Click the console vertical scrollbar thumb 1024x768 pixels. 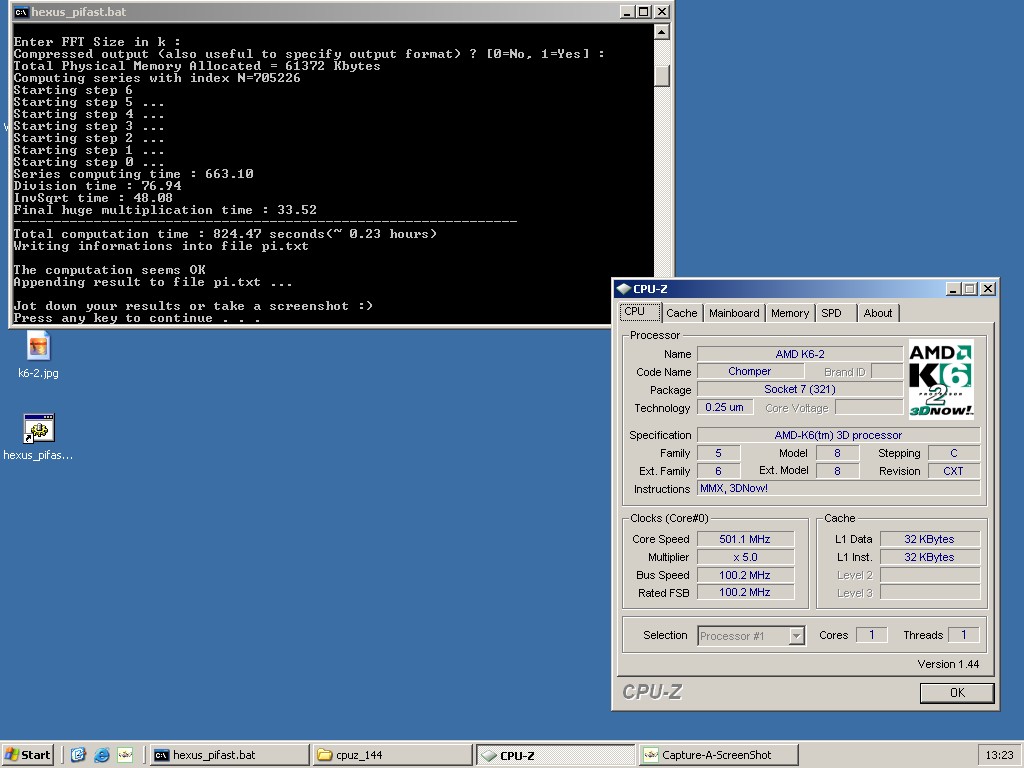662,75
